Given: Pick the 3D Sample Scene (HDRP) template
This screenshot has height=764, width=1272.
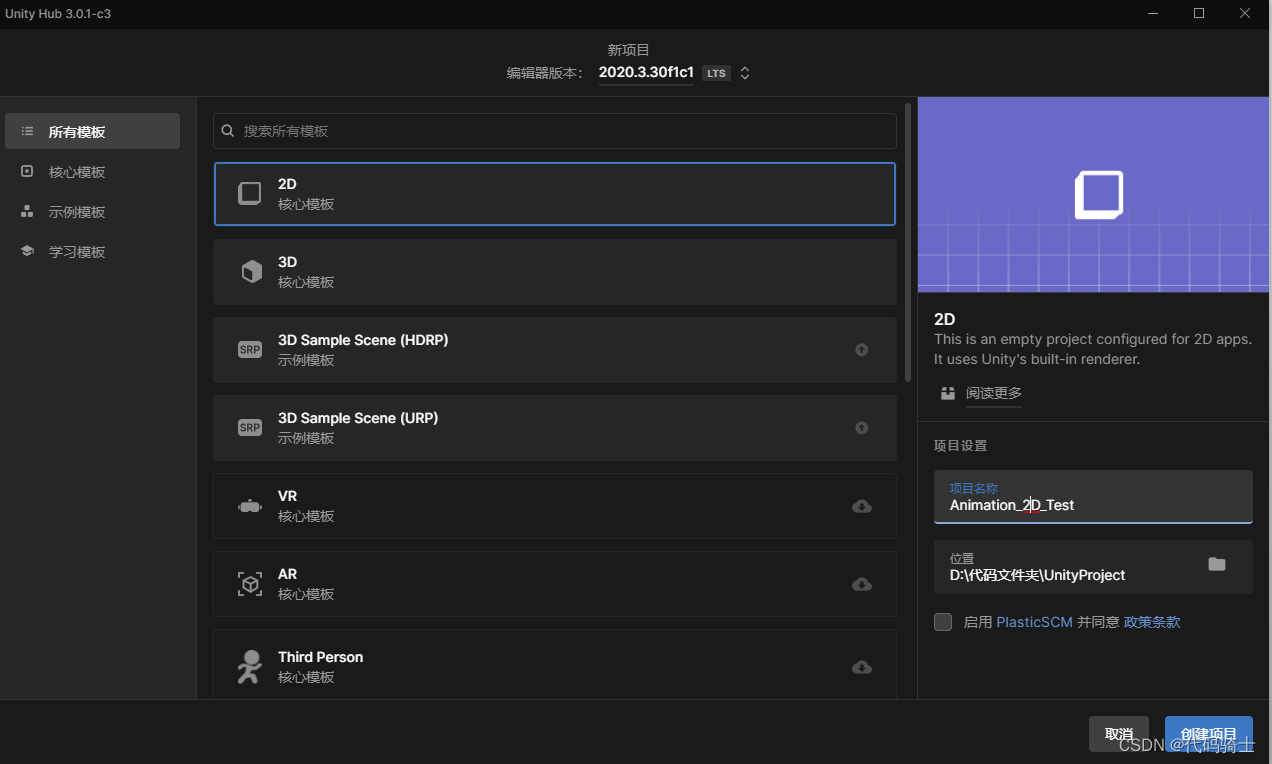Looking at the screenshot, I should pyautogui.click(x=555, y=350).
